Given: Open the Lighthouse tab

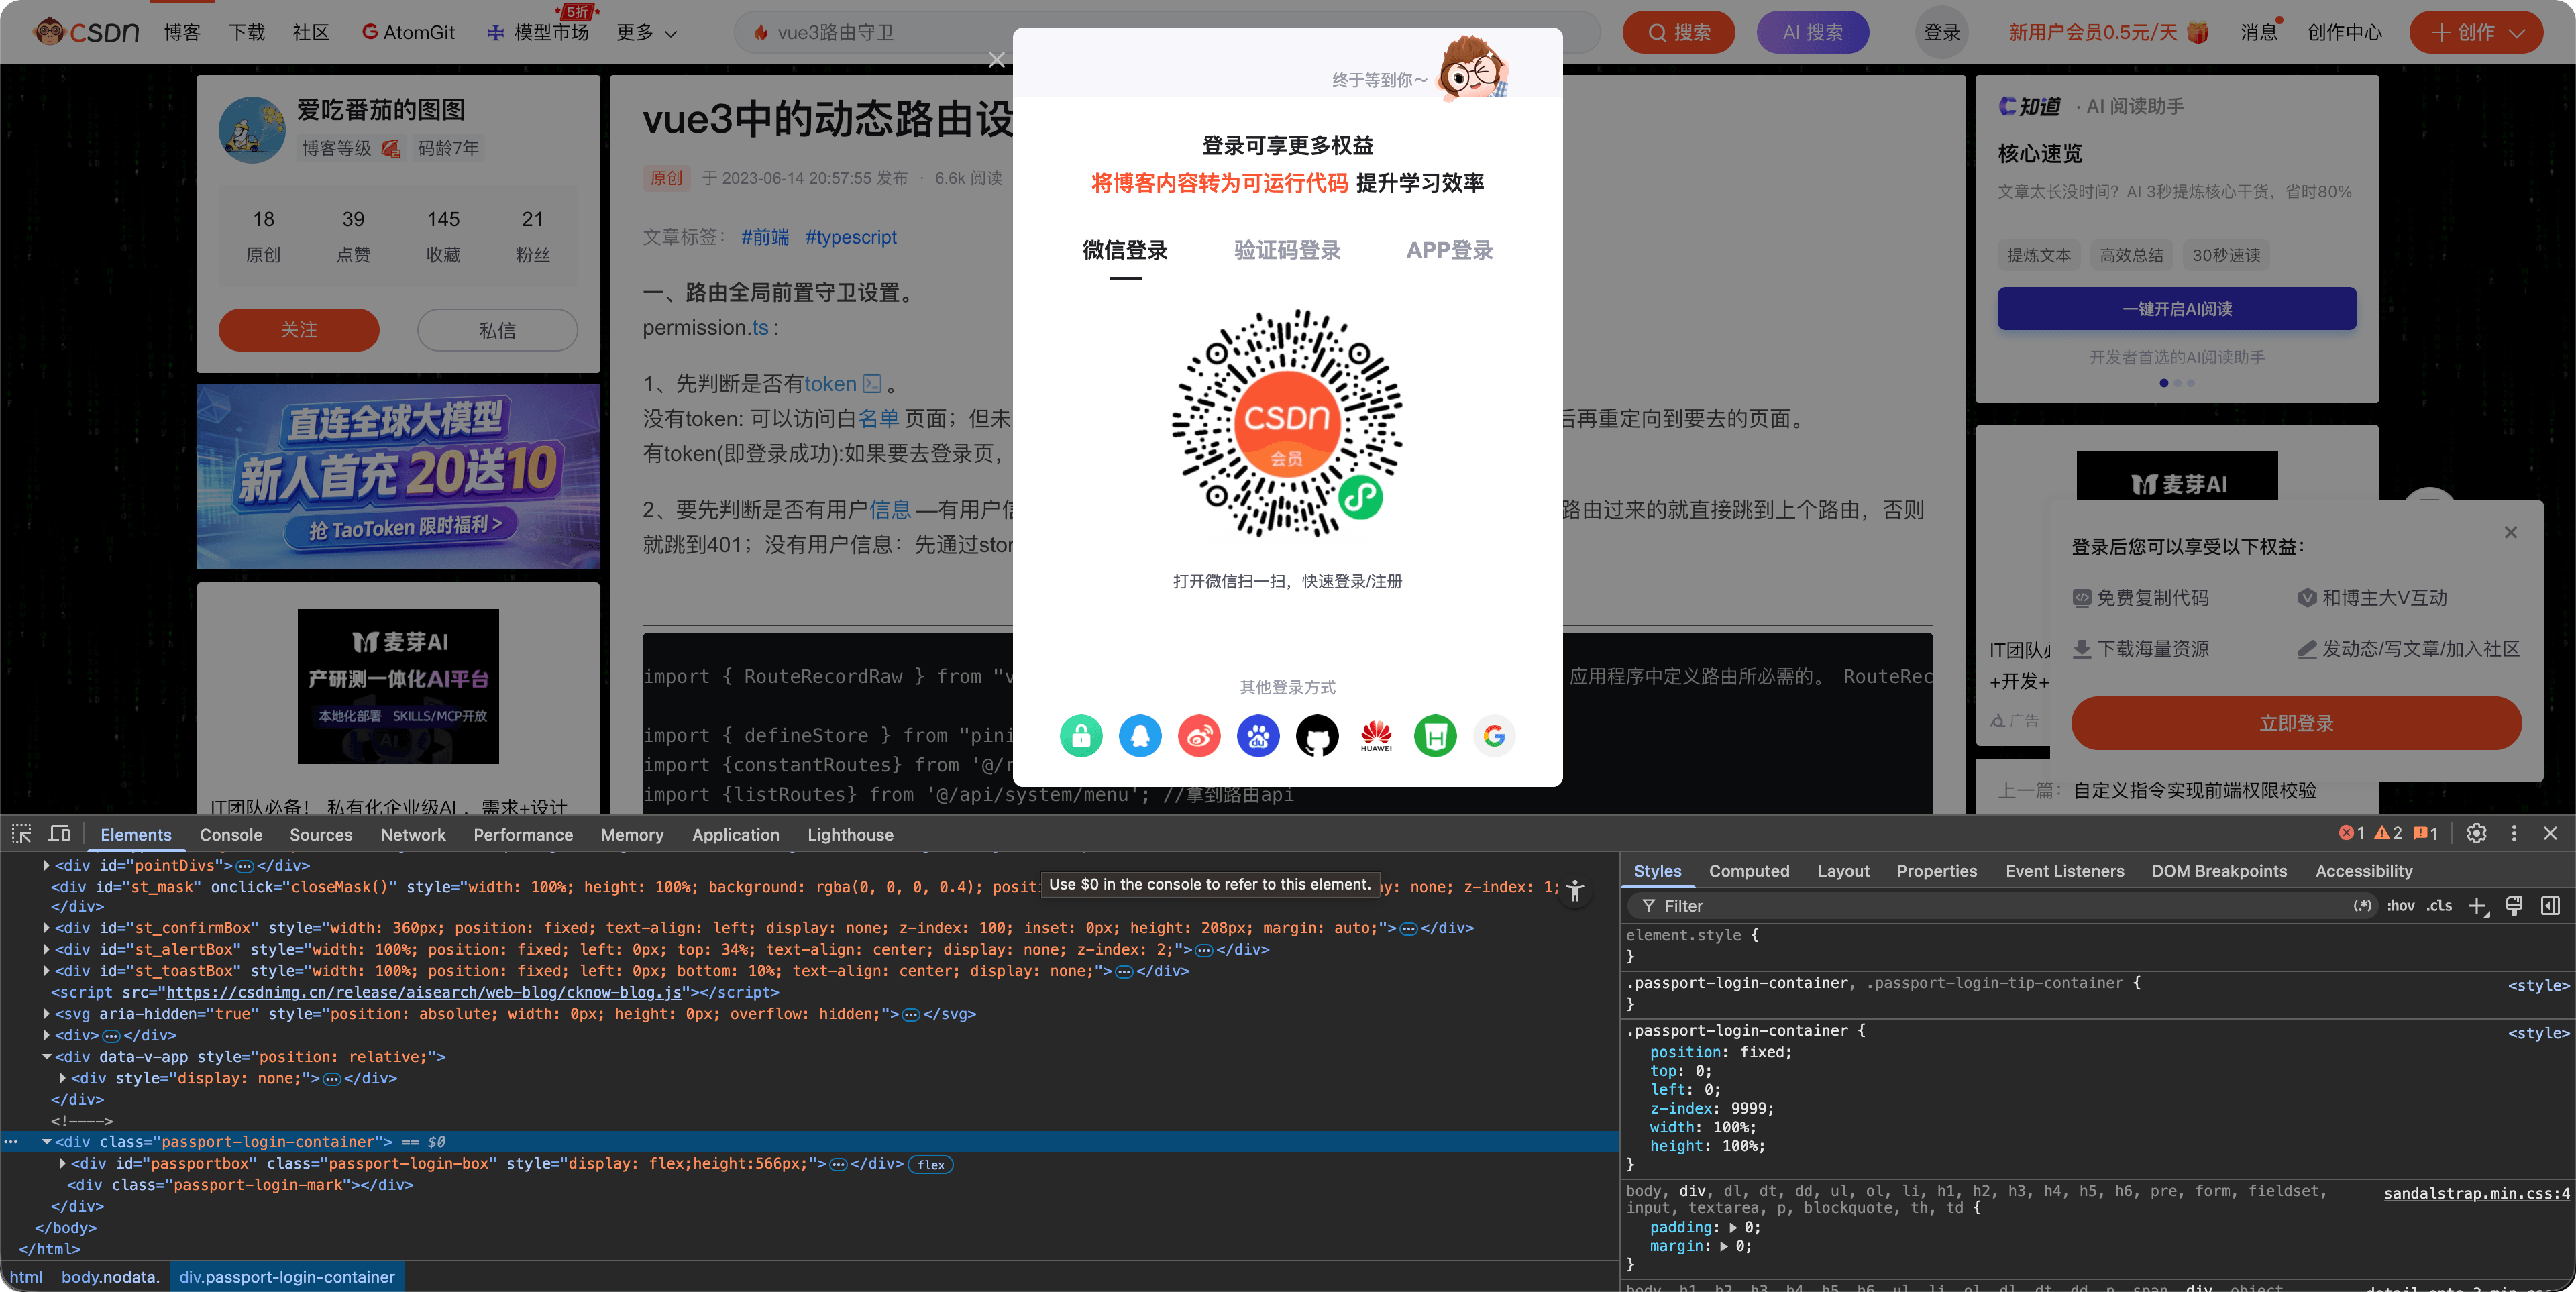Looking at the screenshot, I should coord(850,835).
